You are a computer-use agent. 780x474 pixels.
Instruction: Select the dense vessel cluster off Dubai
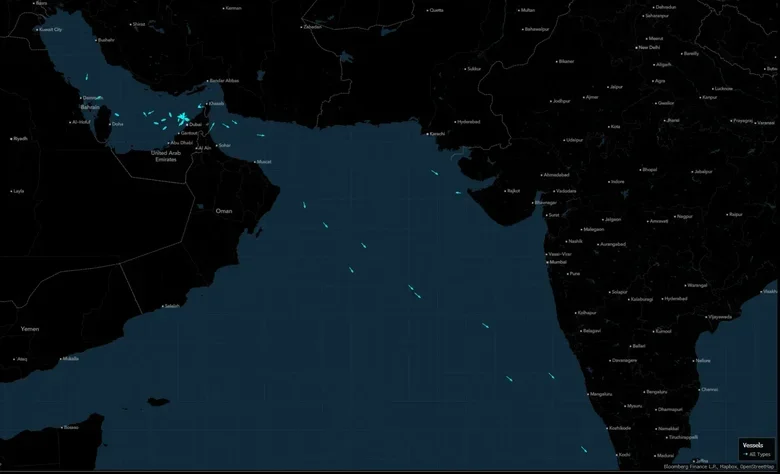(x=183, y=118)
